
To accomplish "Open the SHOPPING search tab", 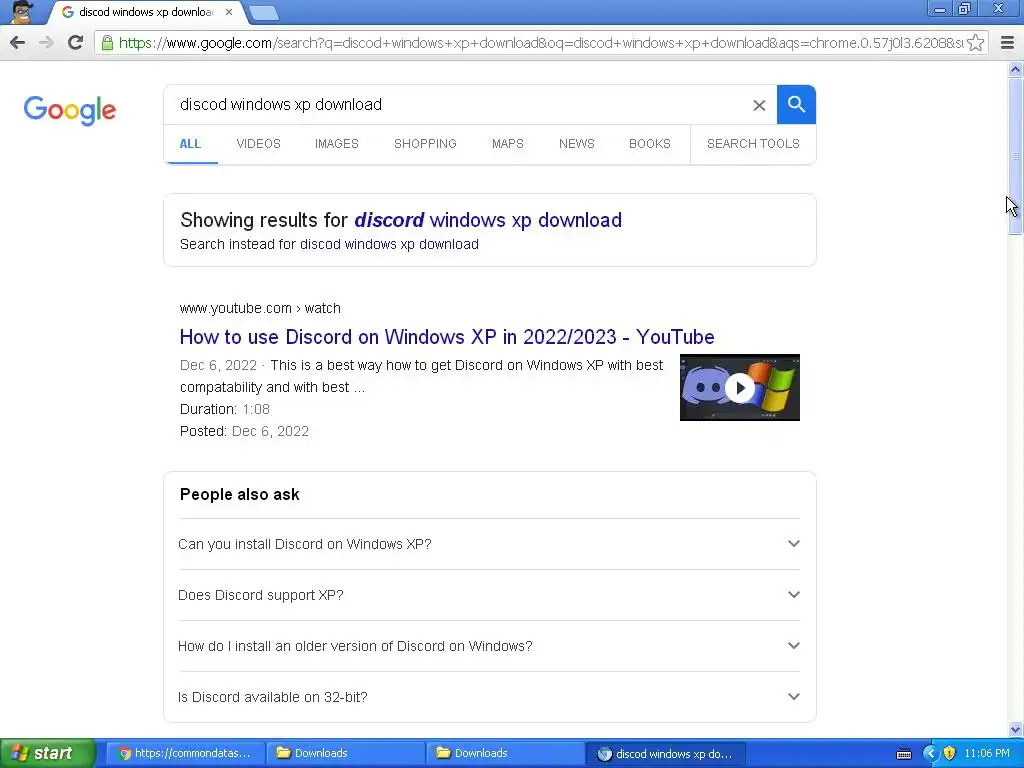I will [425, 144].
